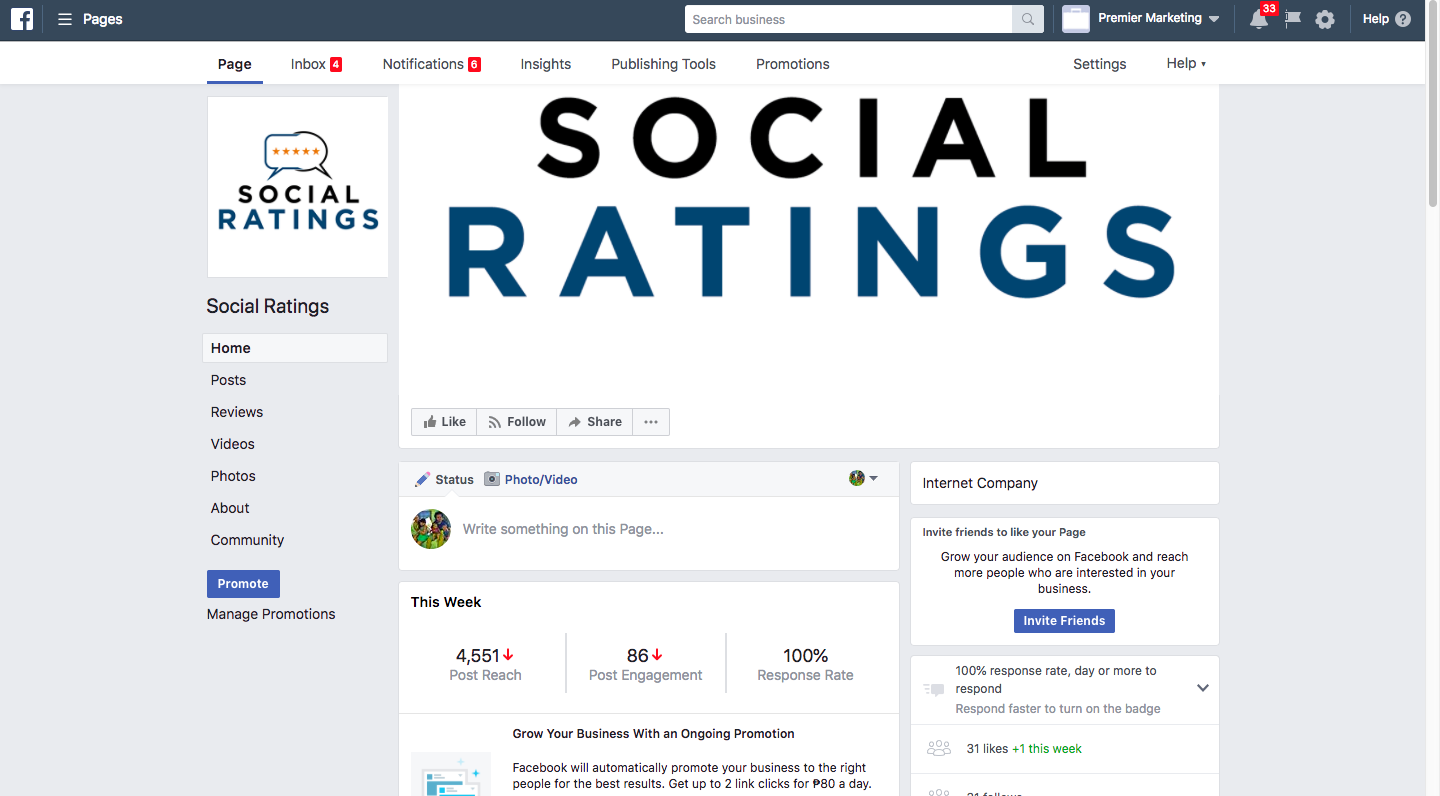The image size is (1440, 796).
Task: Click the Photo/Video camera icon
Action: click(491, 479)
